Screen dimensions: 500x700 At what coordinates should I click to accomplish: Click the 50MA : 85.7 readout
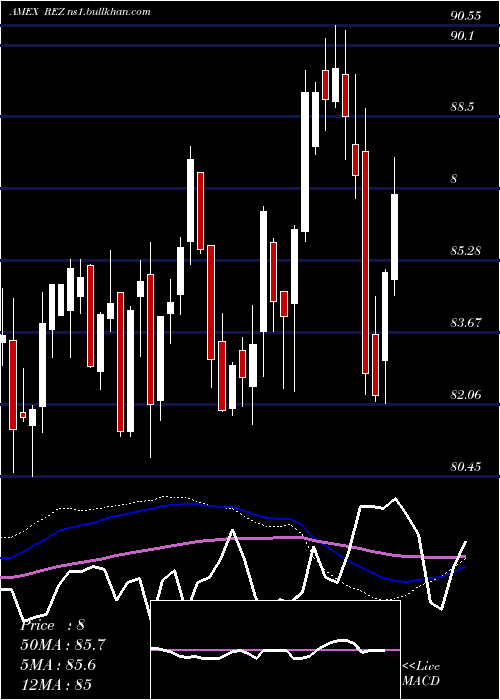[64, 645]
